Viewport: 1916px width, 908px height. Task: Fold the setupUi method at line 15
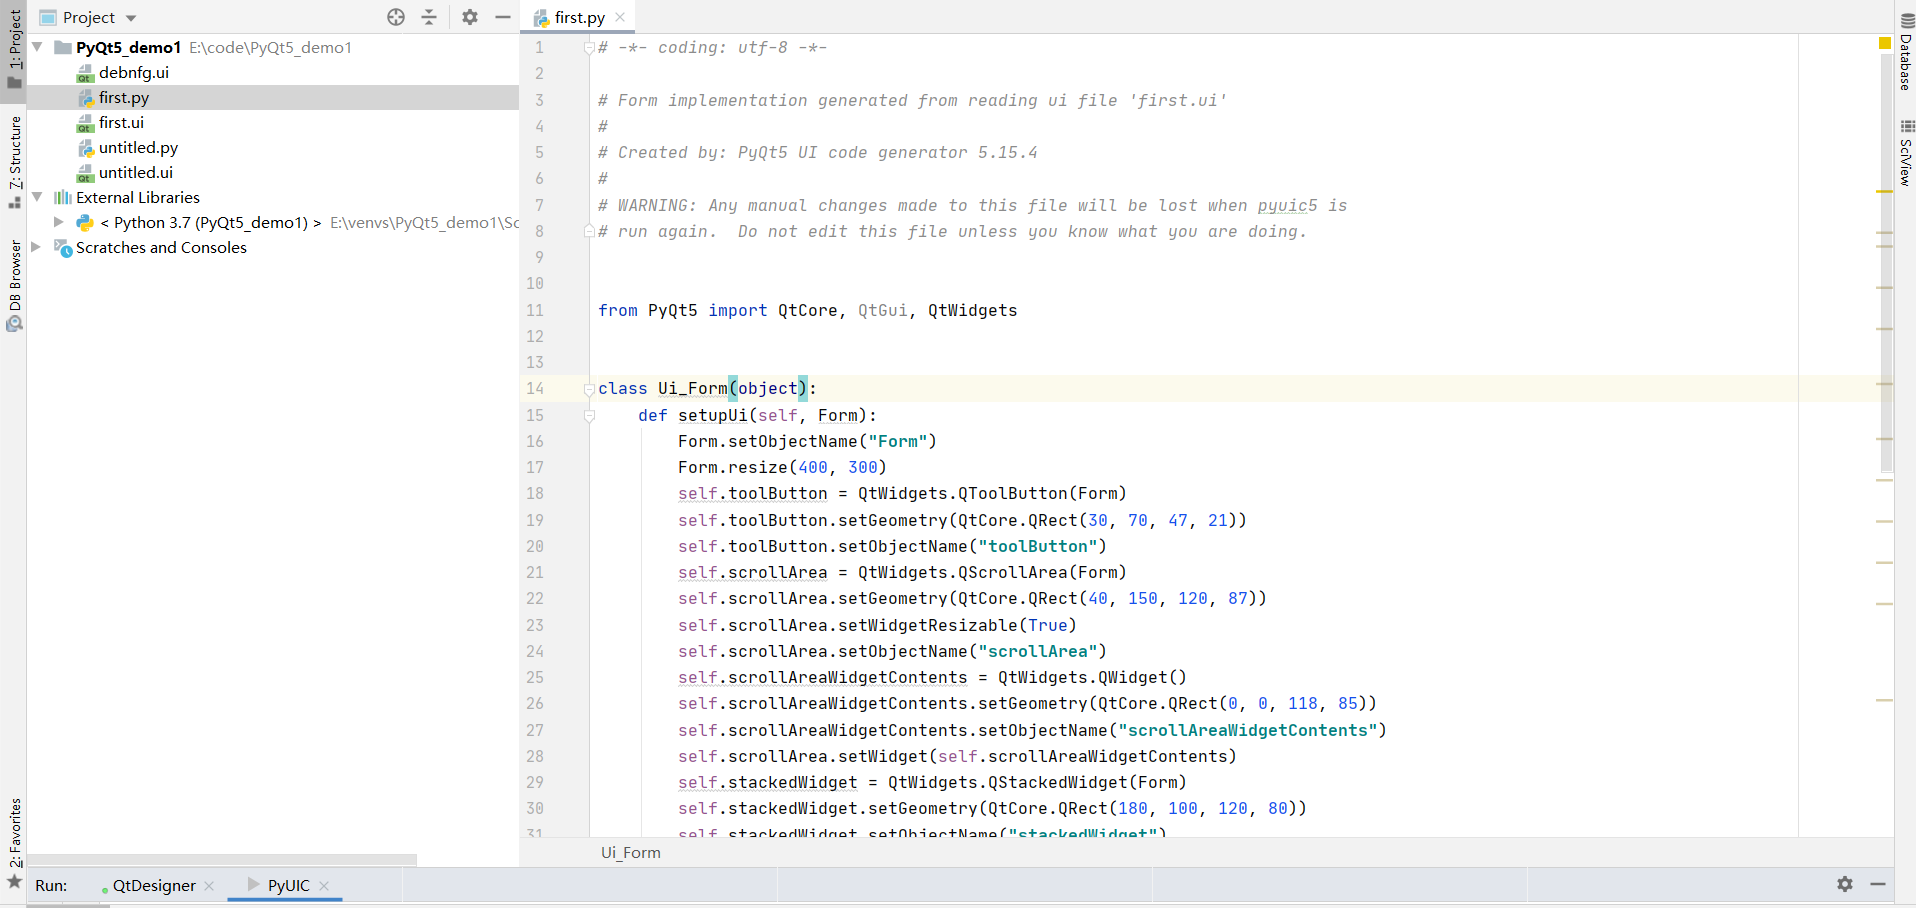click(x=589, y=416)
